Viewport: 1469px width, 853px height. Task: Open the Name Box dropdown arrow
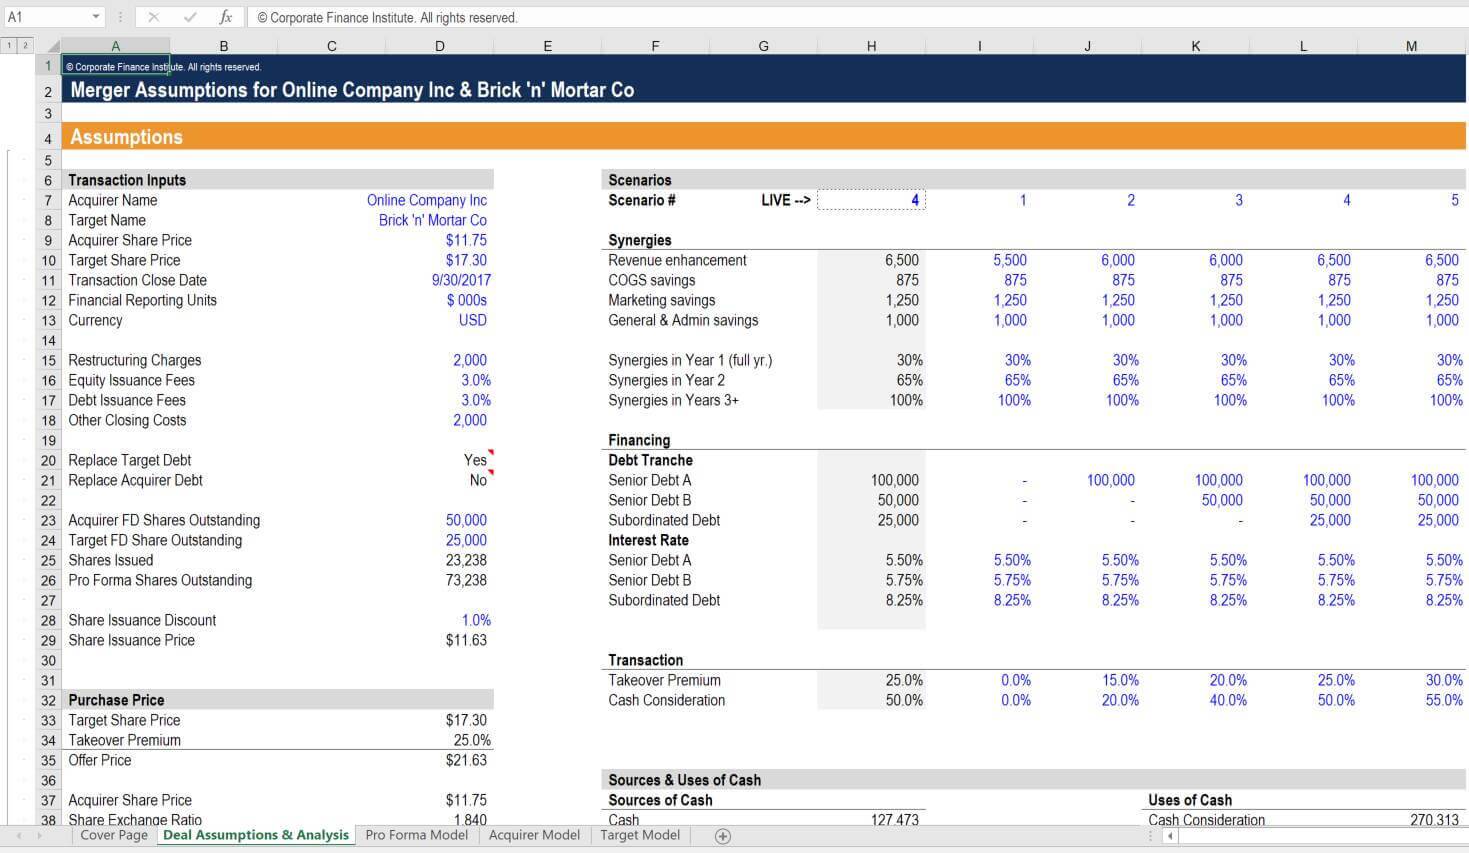coord(96,17)
